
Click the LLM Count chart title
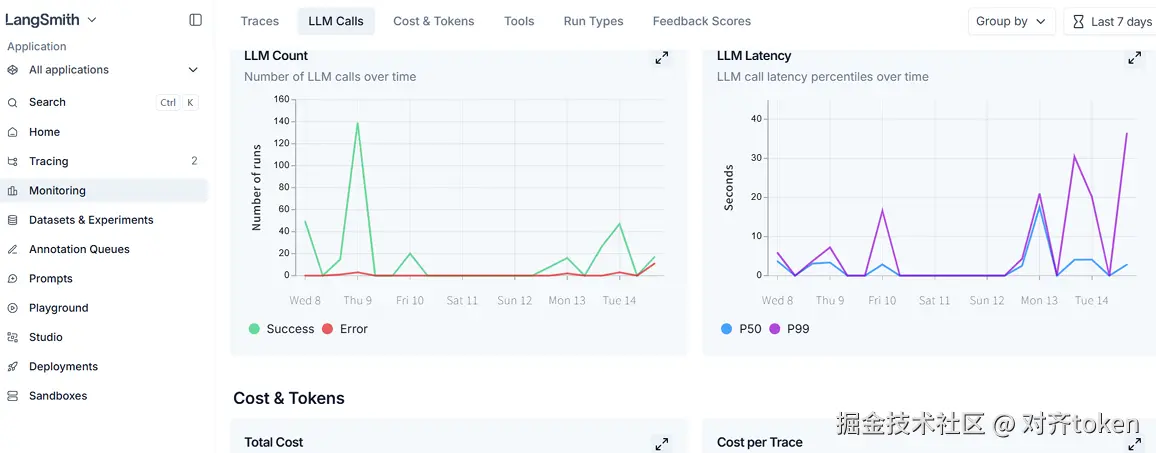pyautogui.click(x=276, y=55)
